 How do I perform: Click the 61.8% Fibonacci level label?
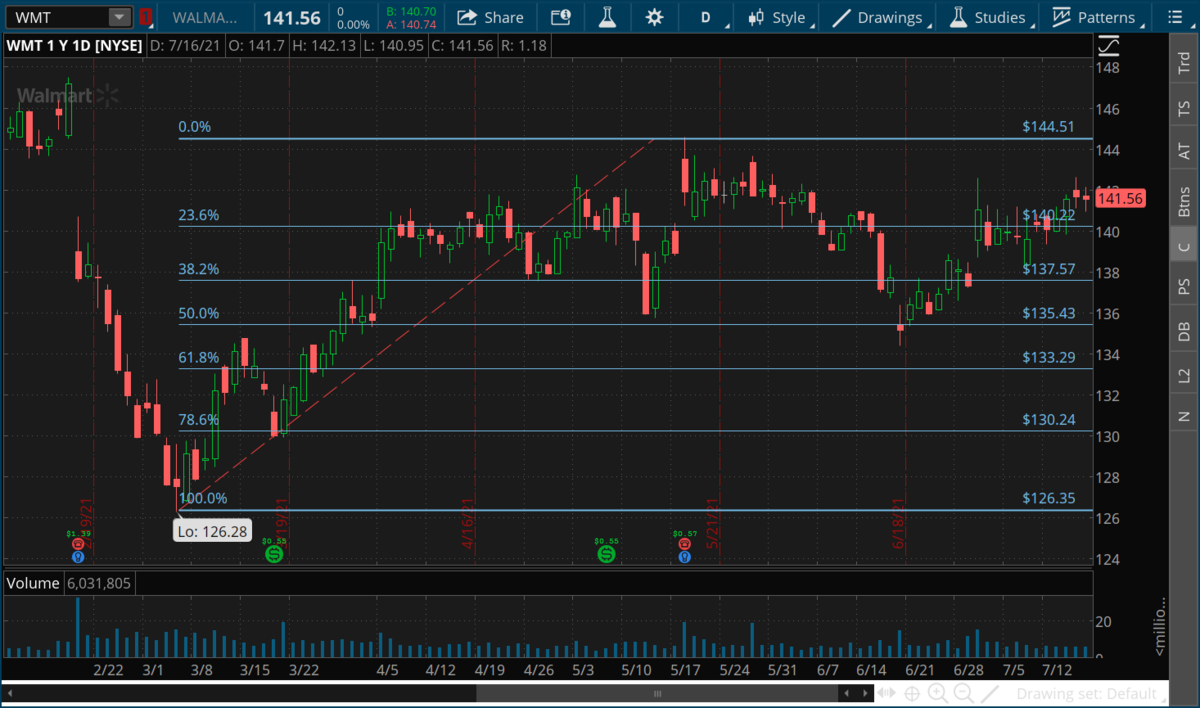198,357
